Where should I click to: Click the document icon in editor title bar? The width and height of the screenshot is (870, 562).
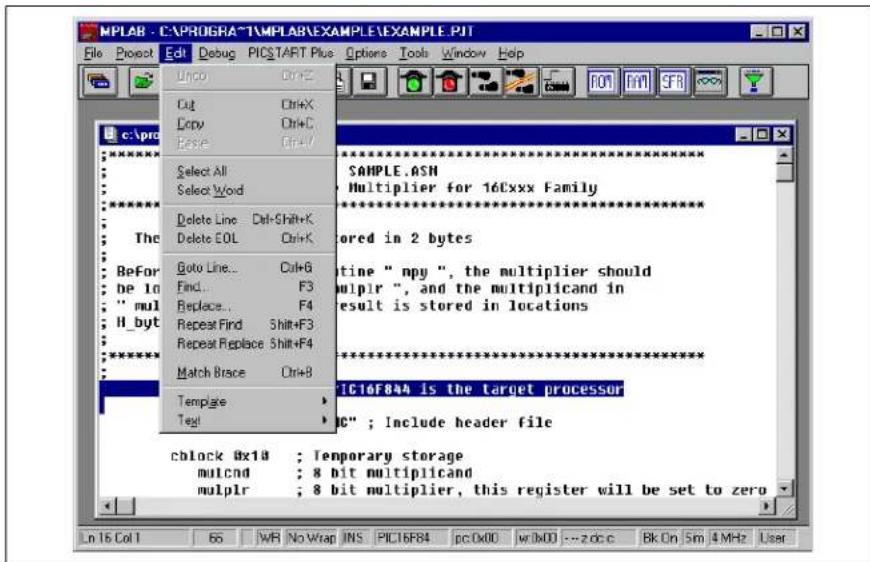tap(110, 134)
